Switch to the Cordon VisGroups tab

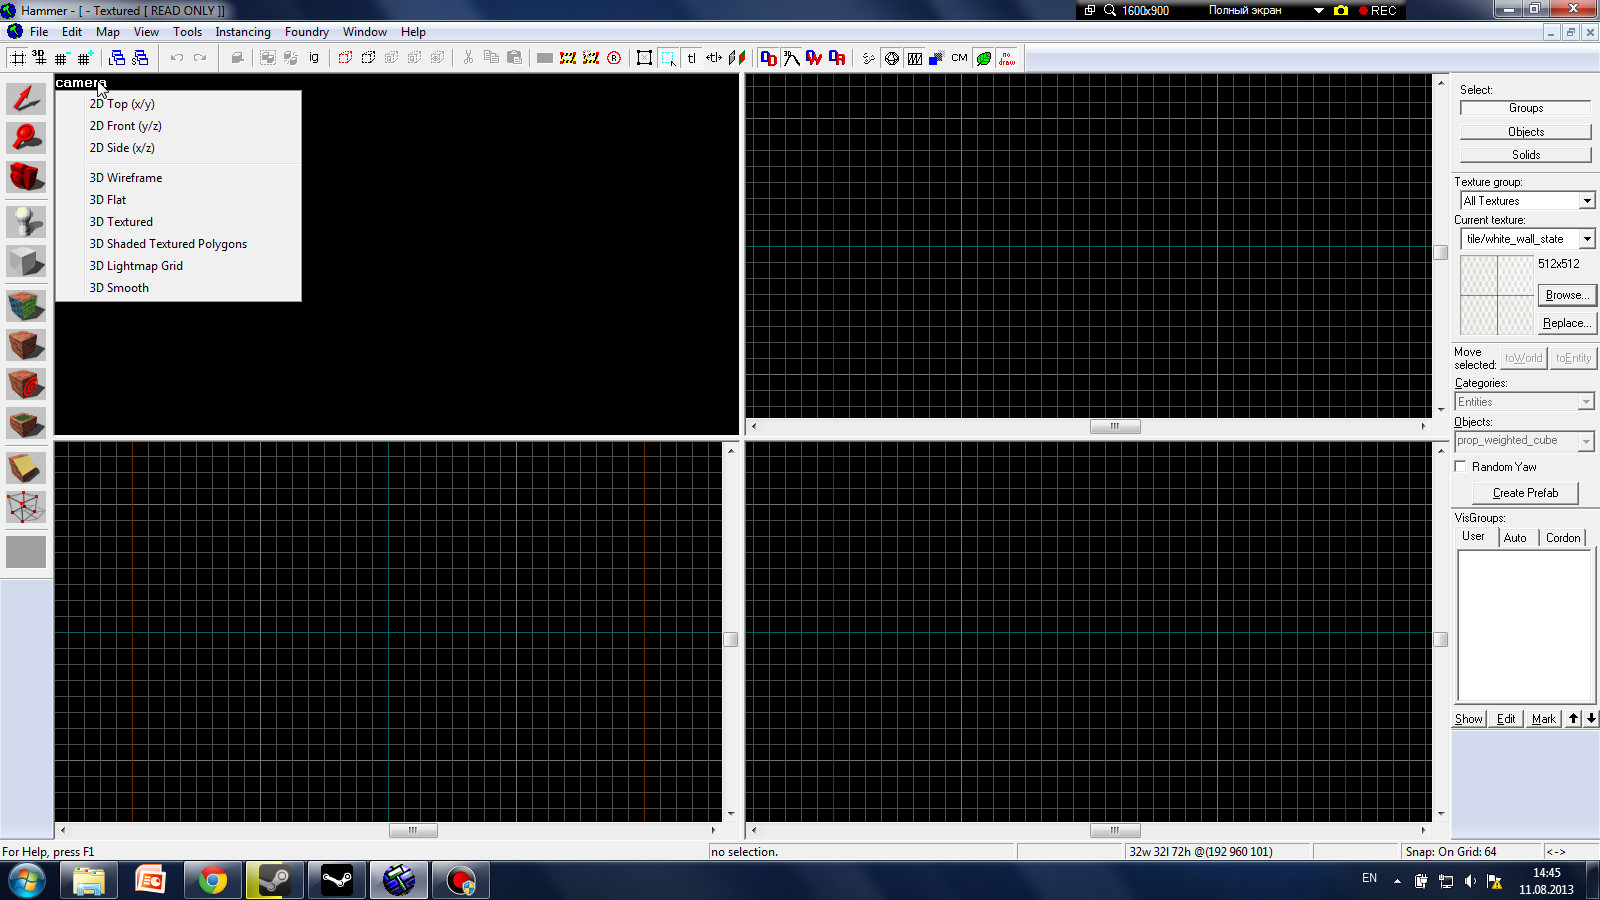pyautogui.click(x=1563, y=538)
